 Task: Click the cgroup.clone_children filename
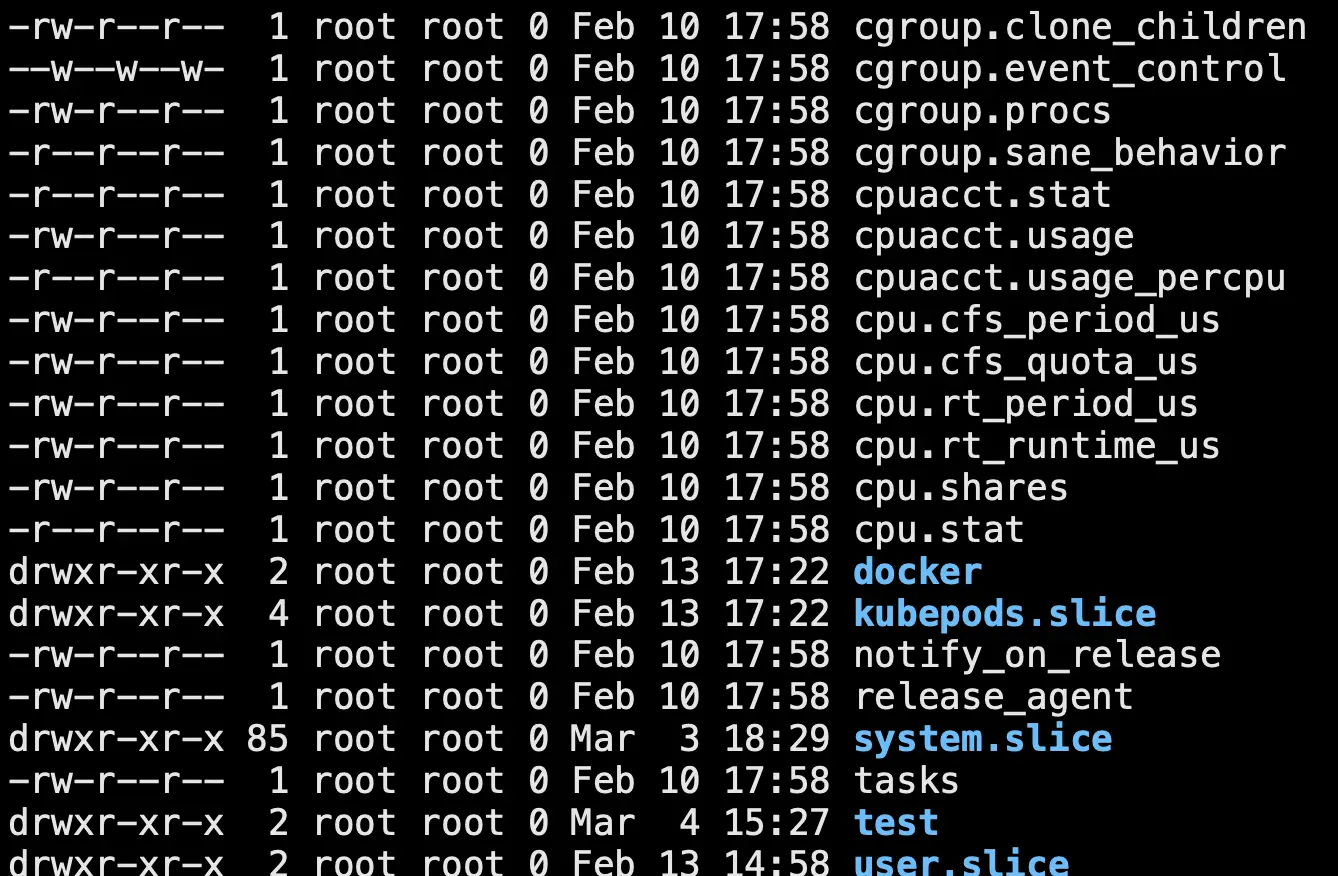click(x=1080, y=28)
